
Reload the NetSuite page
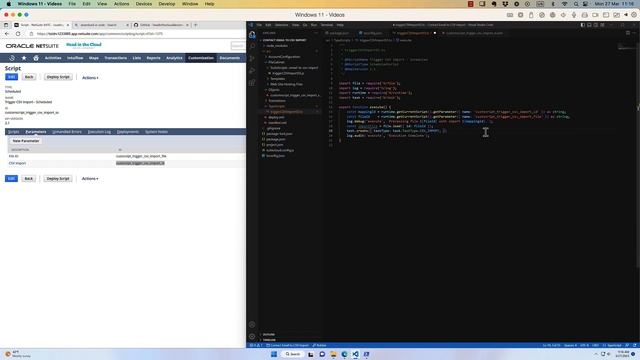pos(18,34)
